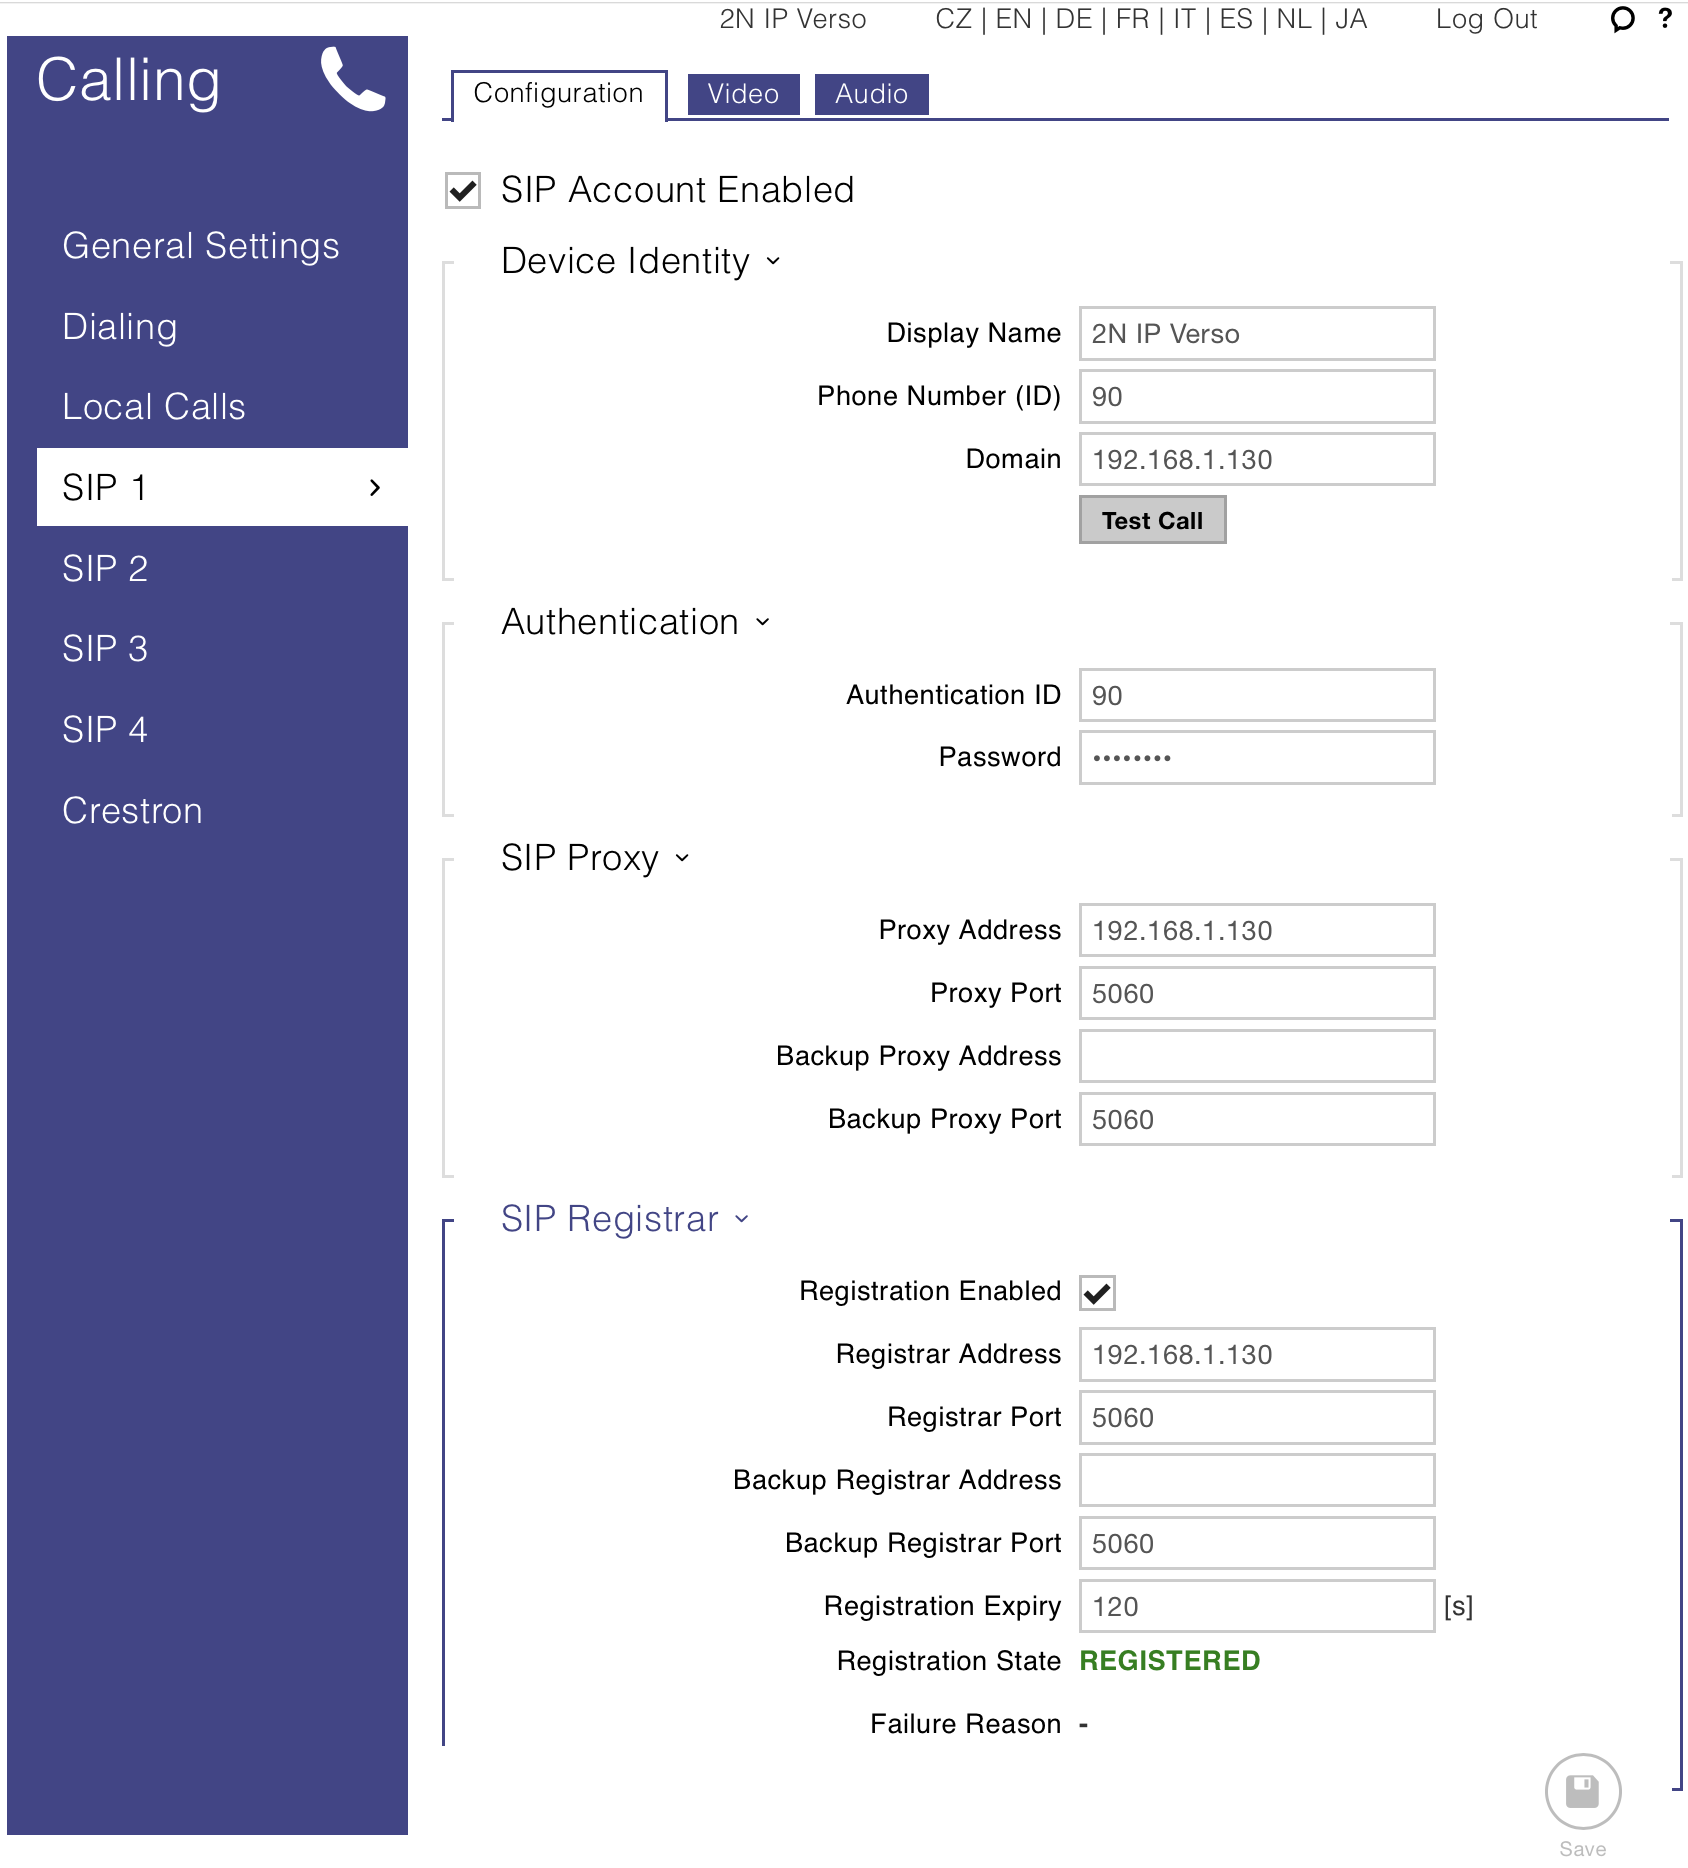This screenshot has height=1868, width=1688.
Task: Collapse the Authentication section
Action: pos(763,622)
